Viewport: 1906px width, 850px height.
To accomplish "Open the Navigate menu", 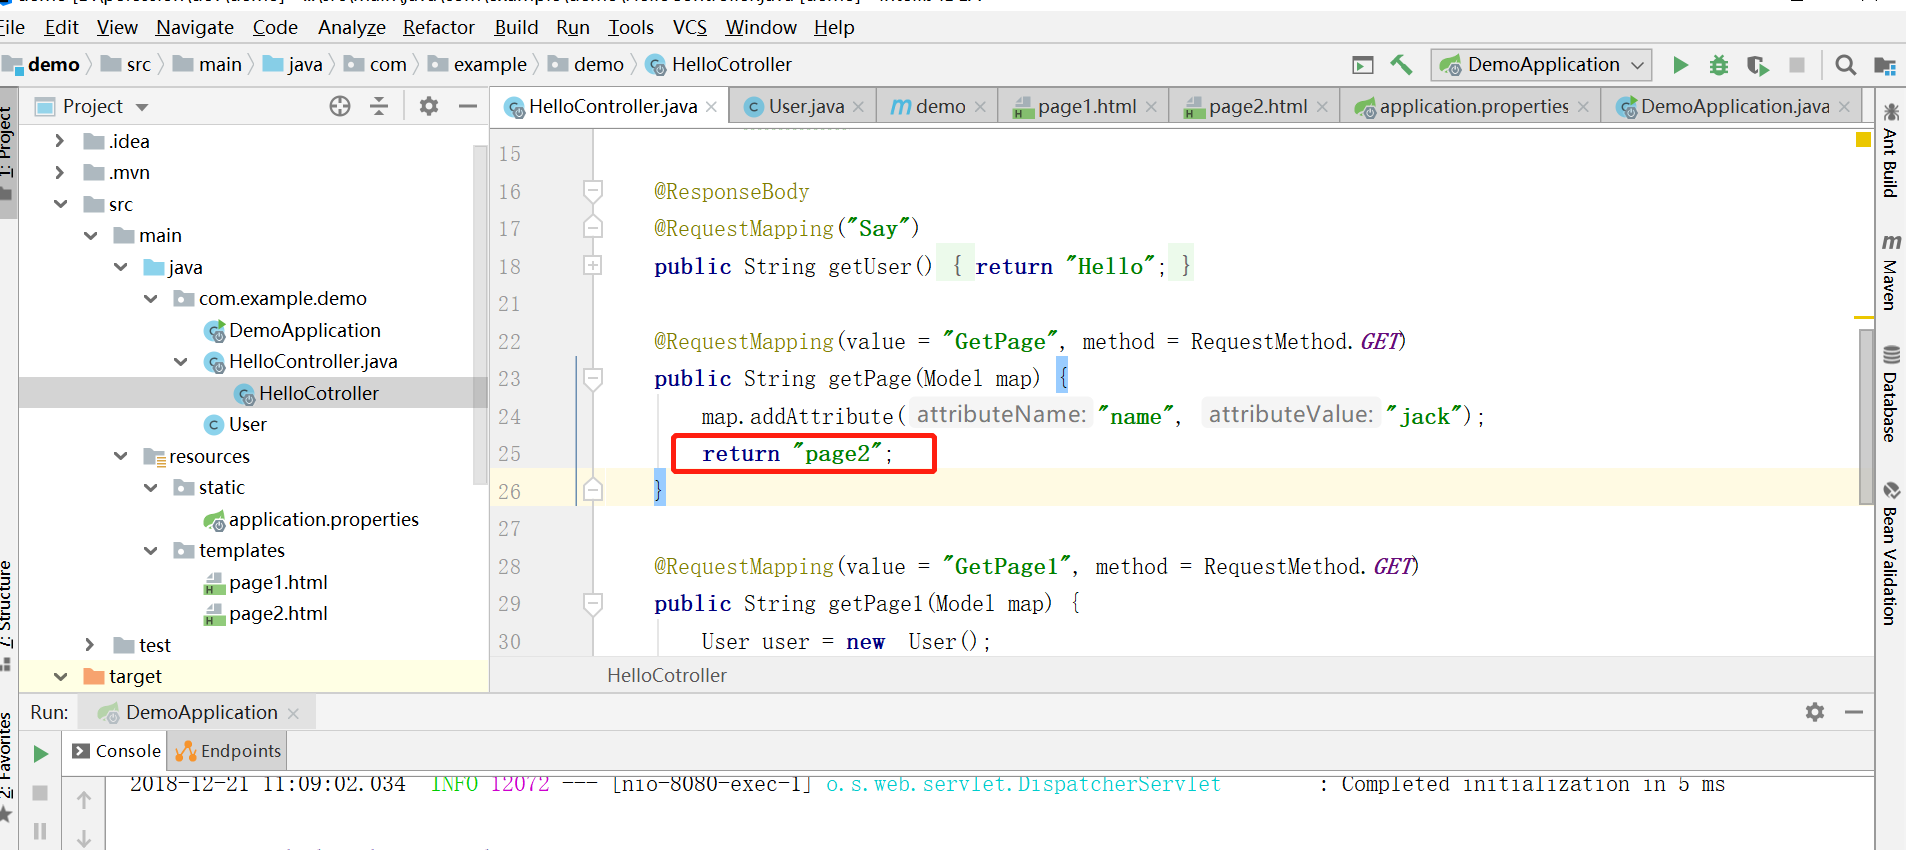I will (195, 27).
